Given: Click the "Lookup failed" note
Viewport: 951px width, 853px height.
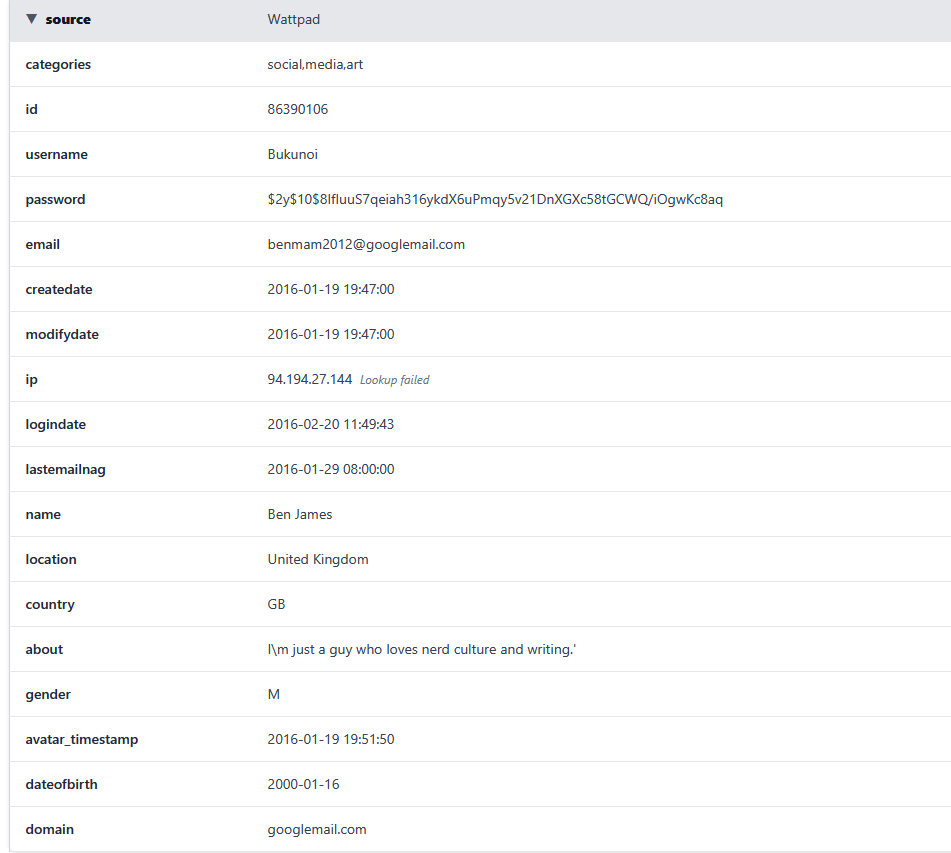Looking at the screenshot, I should click(395, 380).
